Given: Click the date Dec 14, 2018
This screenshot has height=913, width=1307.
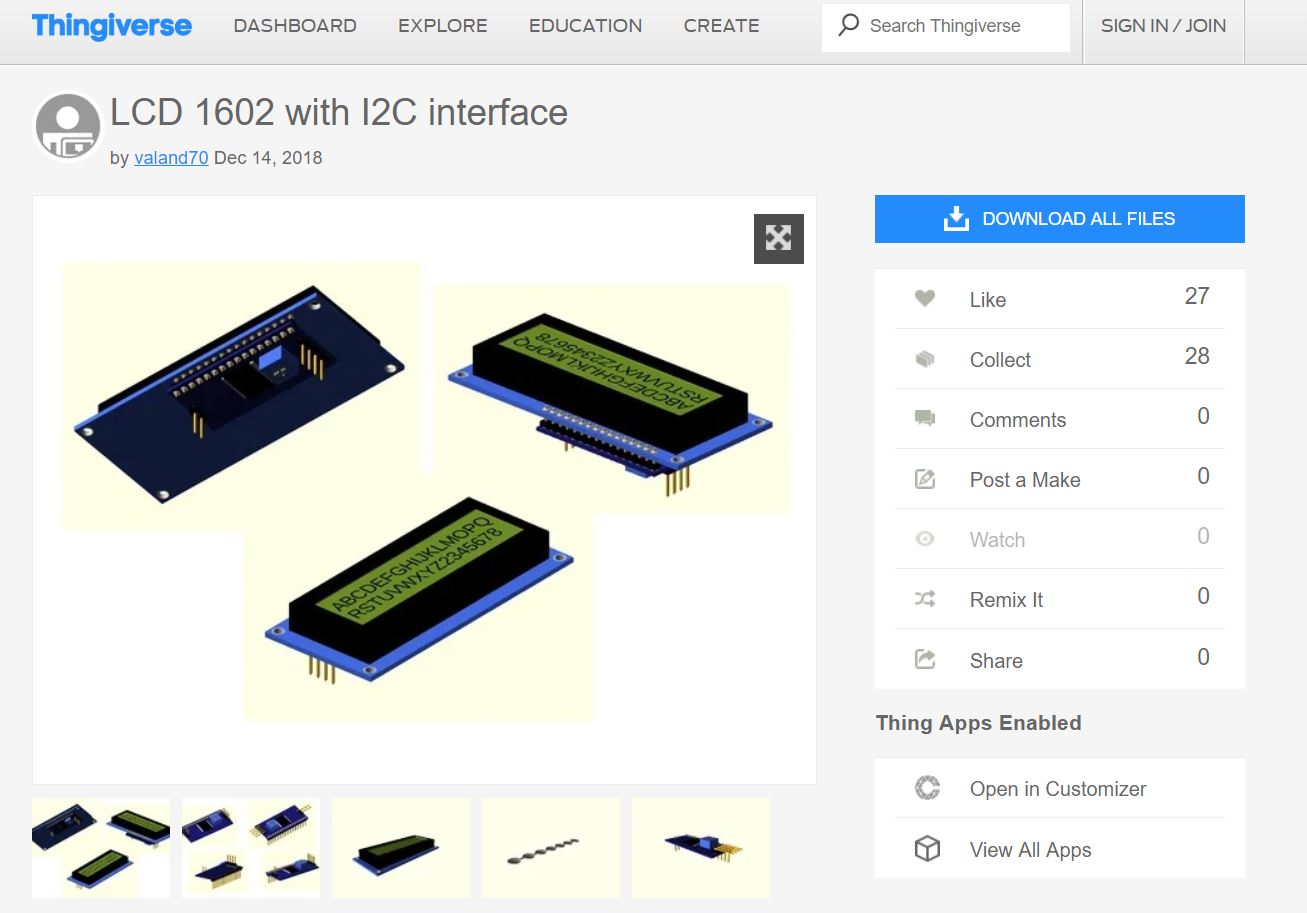Looking at the screenshot, I should (268, 158).
